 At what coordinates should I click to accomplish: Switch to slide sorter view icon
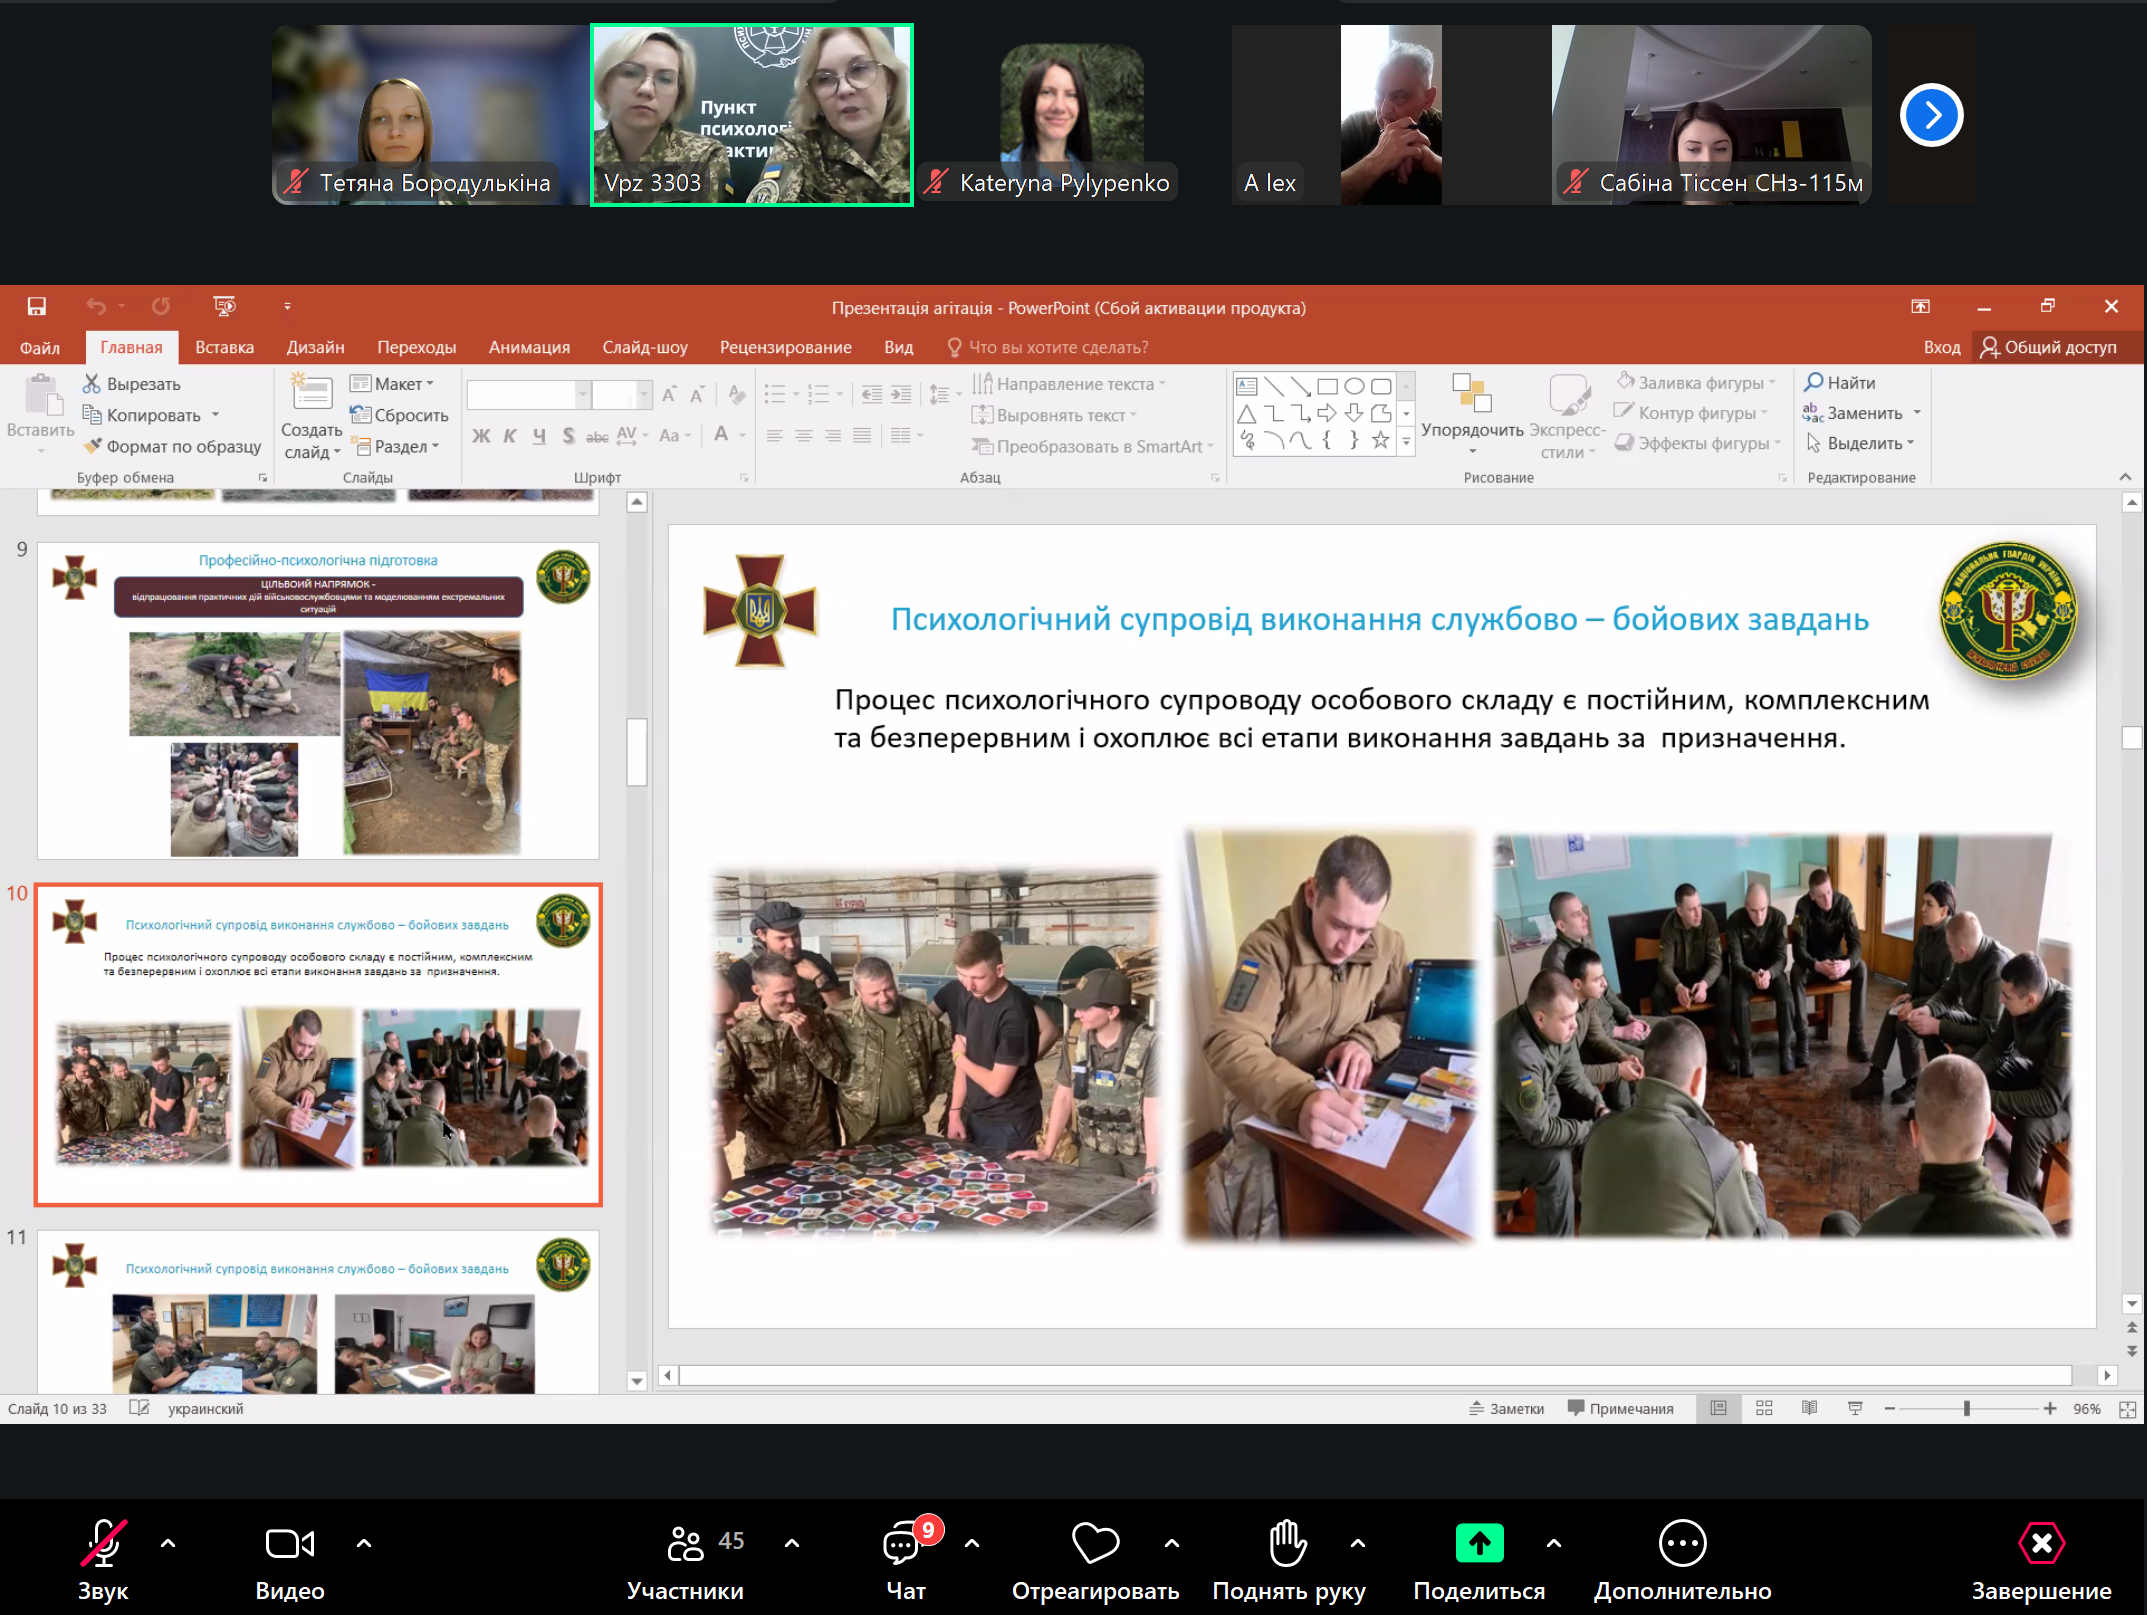(x=1764, y=1408)
